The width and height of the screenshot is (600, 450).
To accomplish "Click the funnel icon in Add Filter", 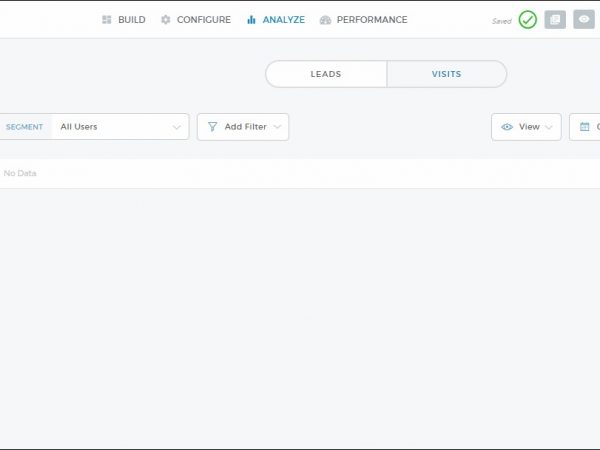I will (212, 127).
